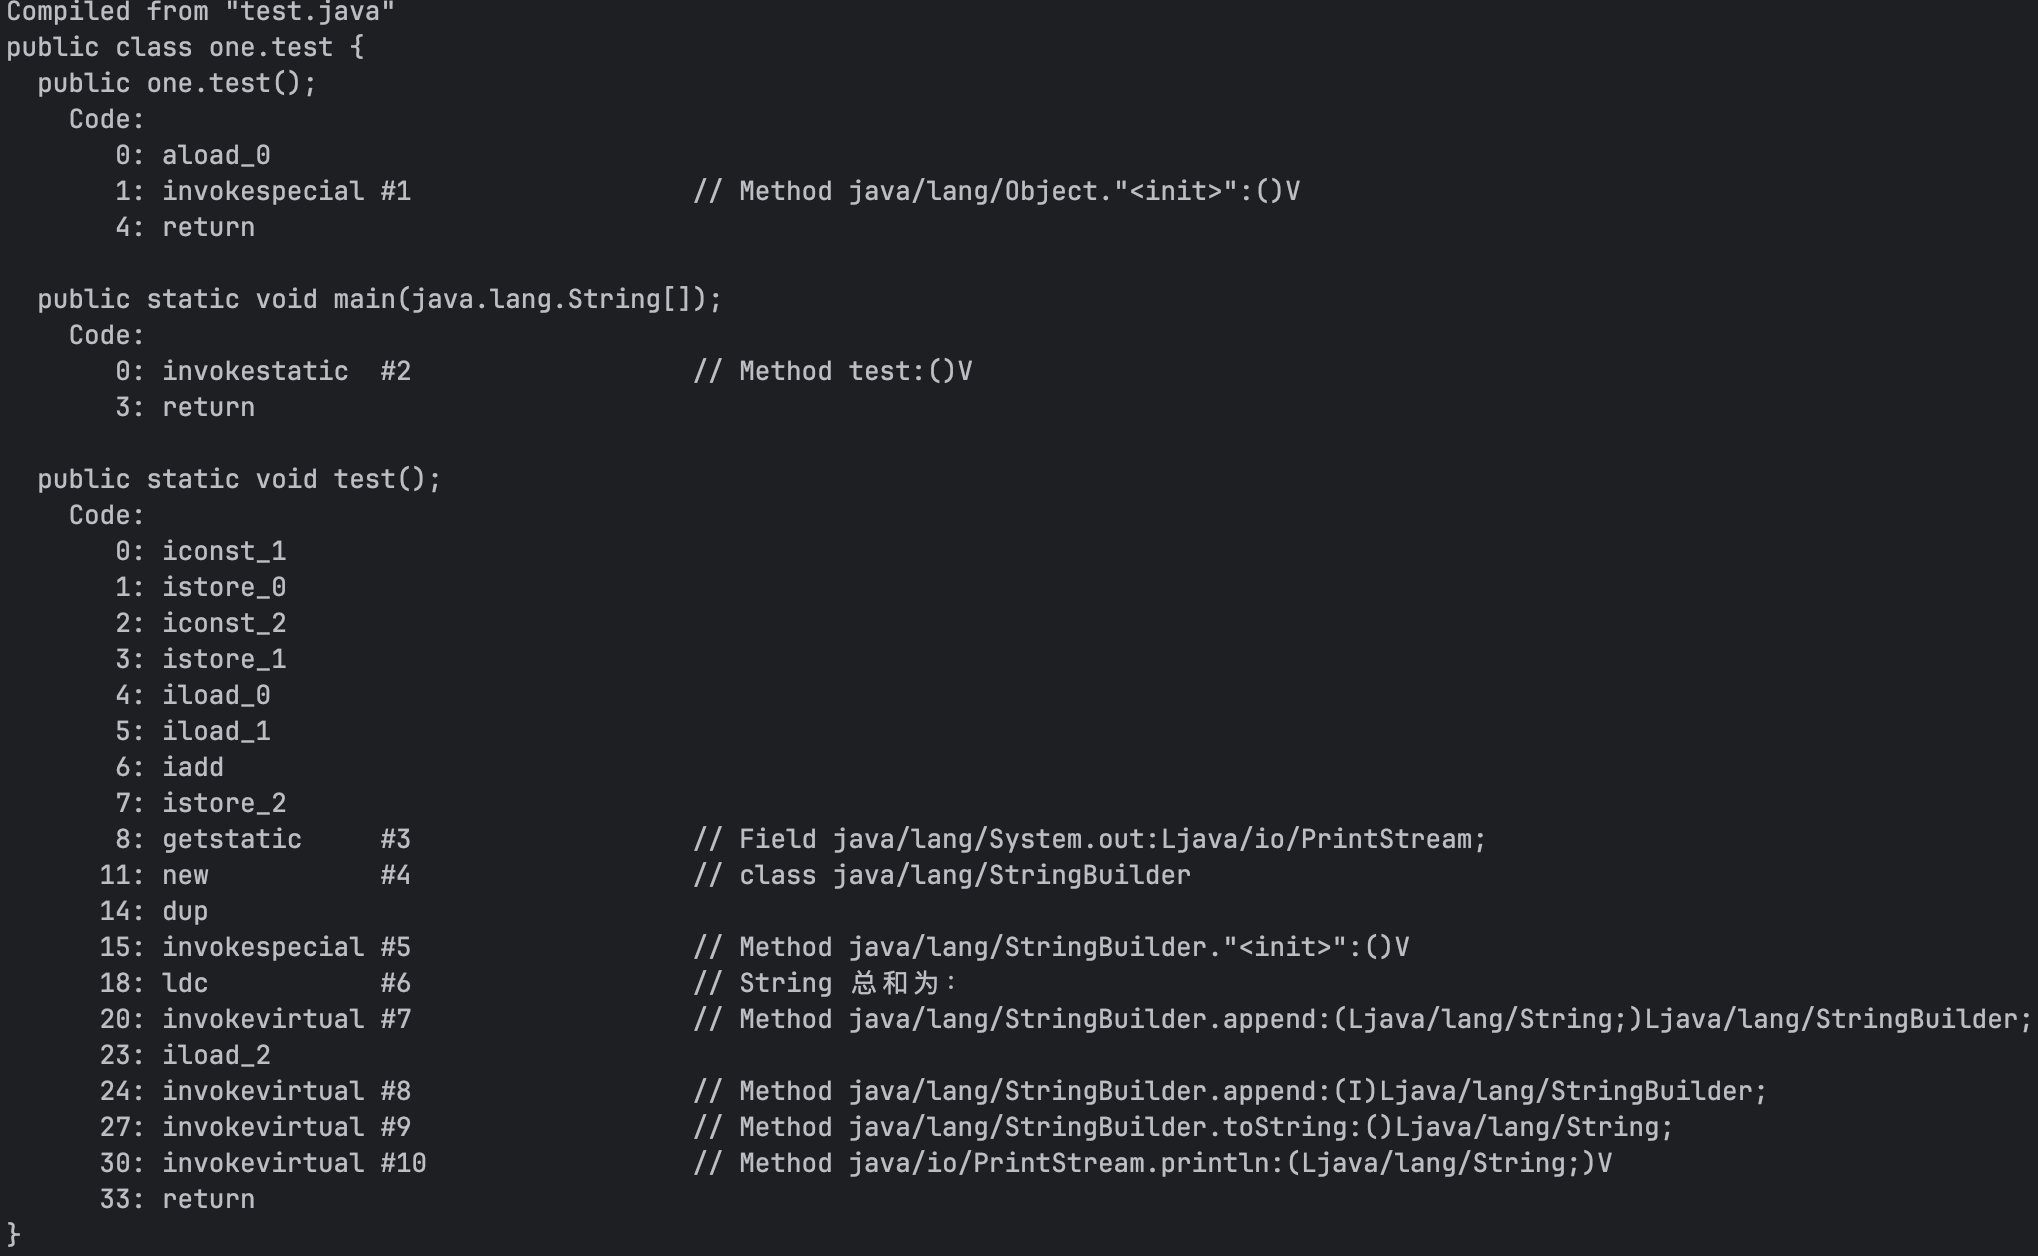The image size is (2038, 1256).
Task: Click the final closing brace
Action: coord(13,1235)
